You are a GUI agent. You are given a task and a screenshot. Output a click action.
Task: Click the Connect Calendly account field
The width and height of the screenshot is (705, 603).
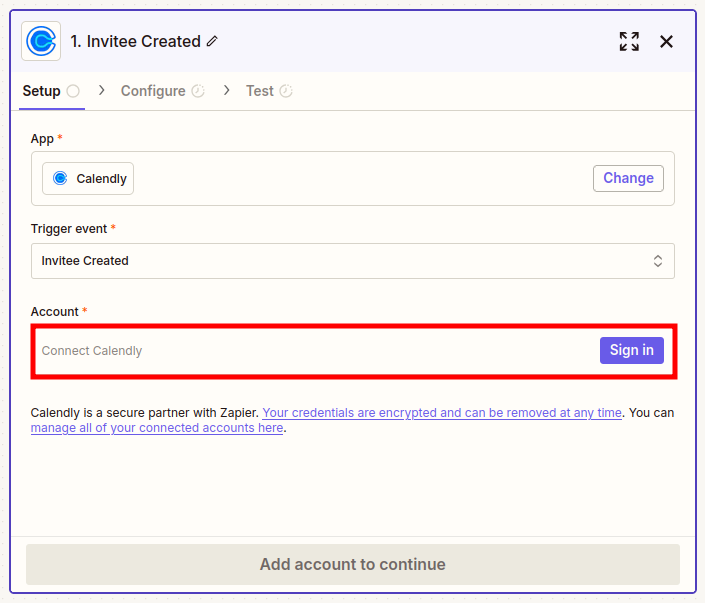354,351
